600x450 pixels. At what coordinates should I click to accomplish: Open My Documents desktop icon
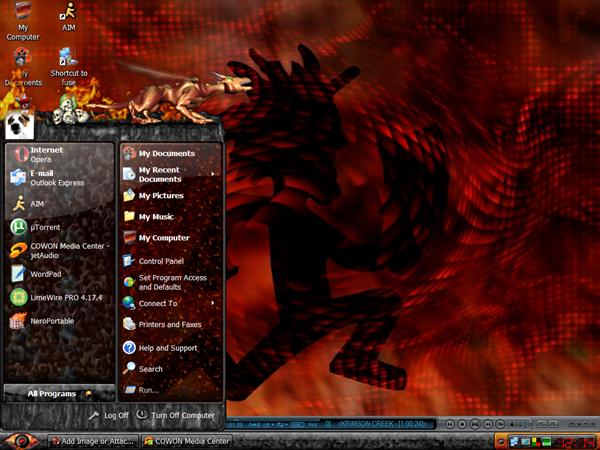pyautogui.click(x=23, y=67)
